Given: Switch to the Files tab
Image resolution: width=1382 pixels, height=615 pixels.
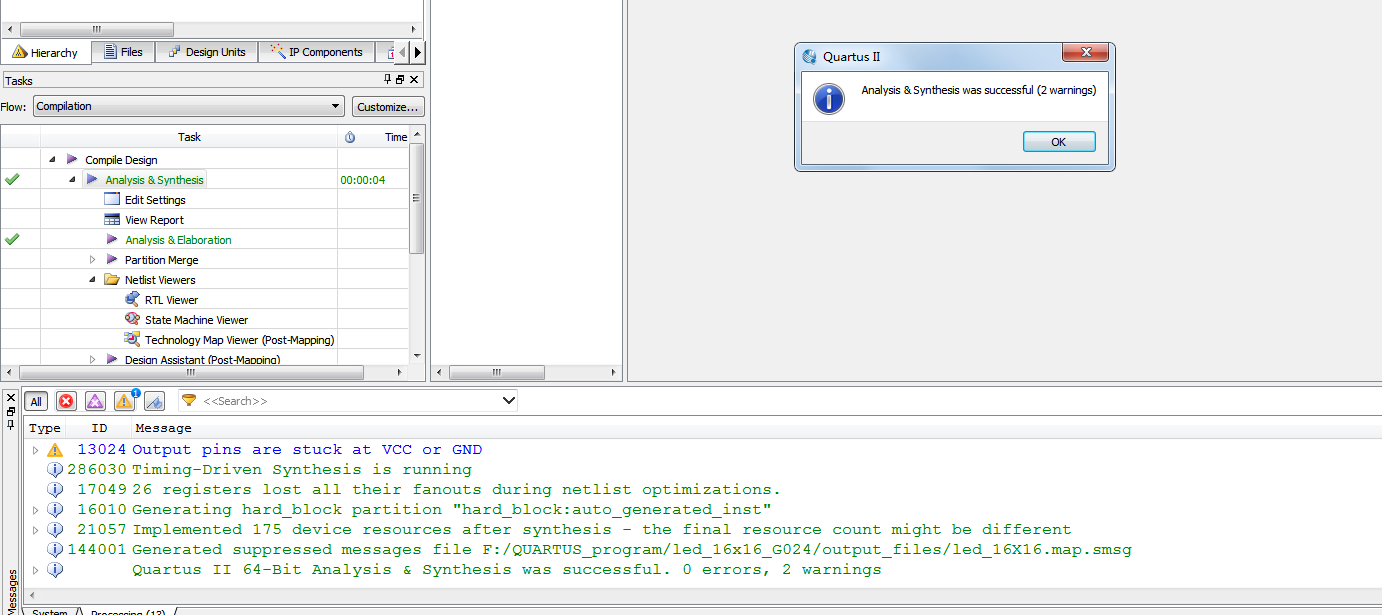Looking at the screenshot, I should point(123,52).
